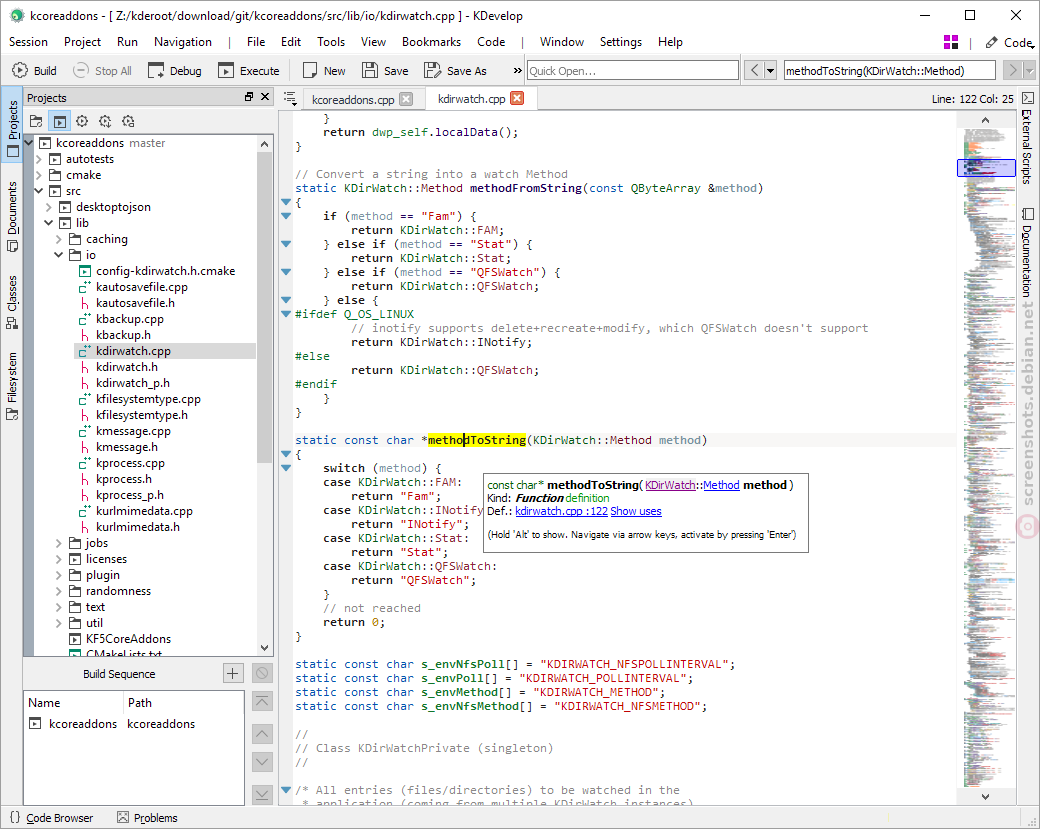
Task: Save the current file
Action: coord(385,70)
